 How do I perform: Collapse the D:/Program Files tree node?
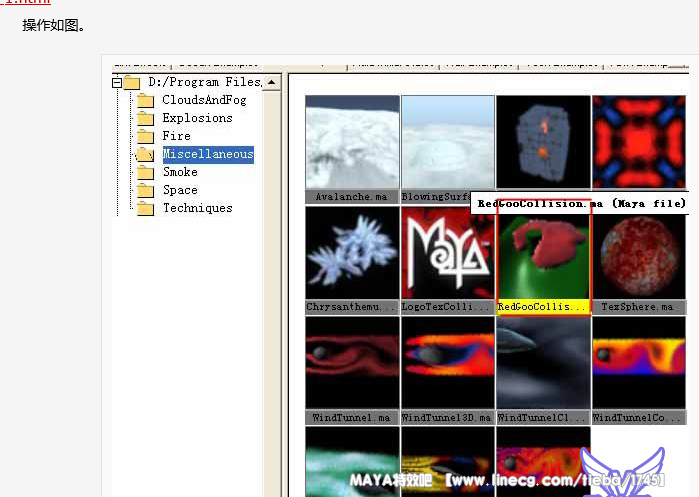coord(117,82)
